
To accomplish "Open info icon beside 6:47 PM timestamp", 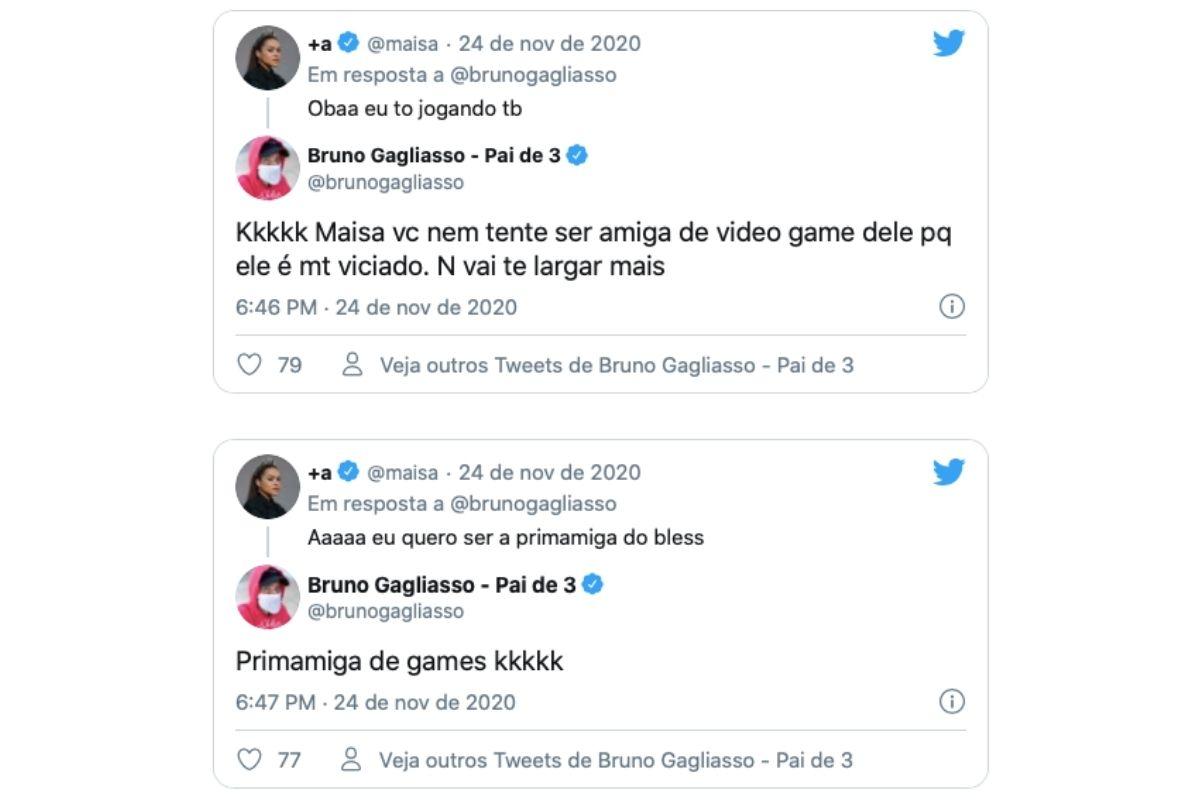I will [952, 702].
